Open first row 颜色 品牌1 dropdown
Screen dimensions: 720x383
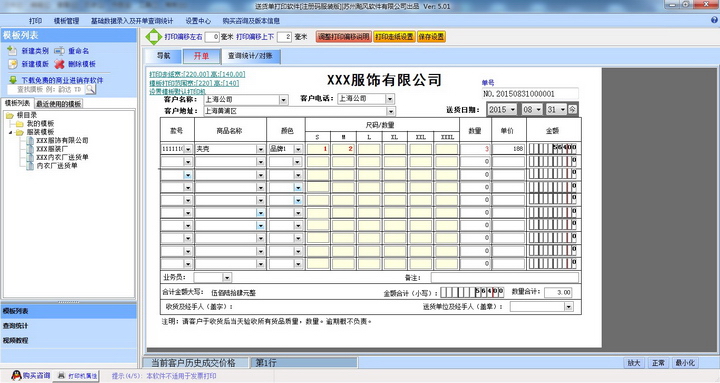pos(298,149)
